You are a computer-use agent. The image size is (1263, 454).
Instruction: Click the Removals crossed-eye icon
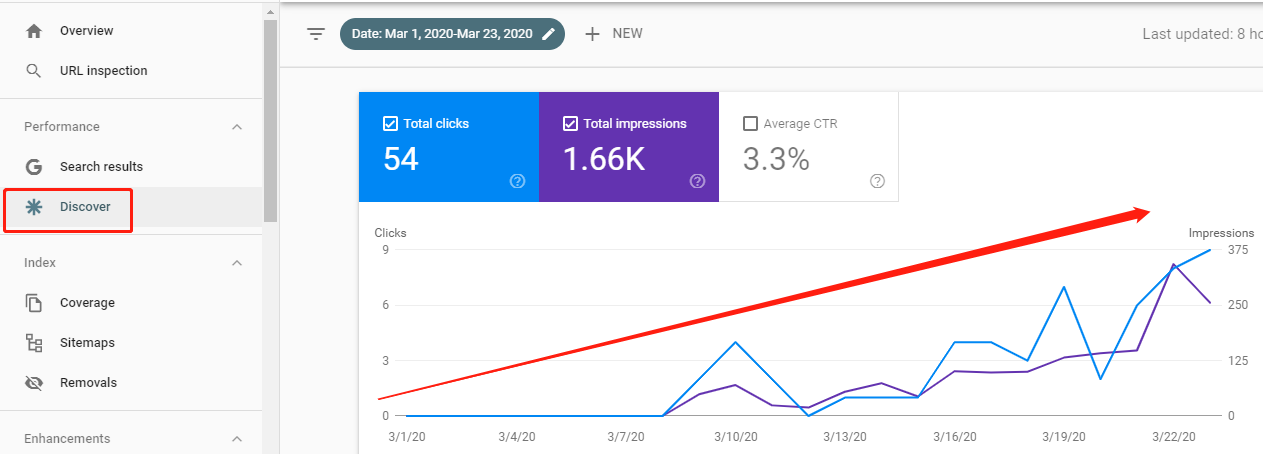34,383
